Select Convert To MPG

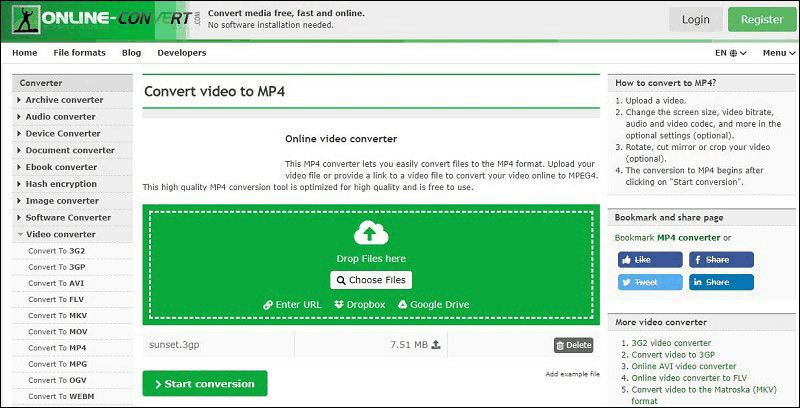pos(58,364)
